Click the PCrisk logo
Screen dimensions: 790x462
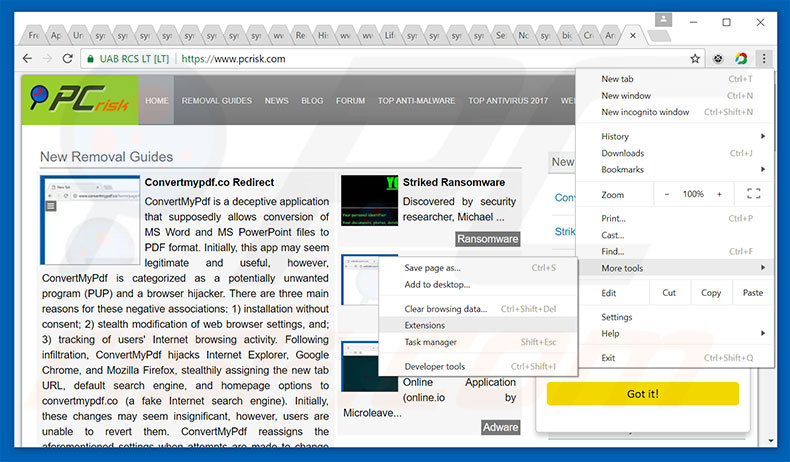tap(78, 101)
